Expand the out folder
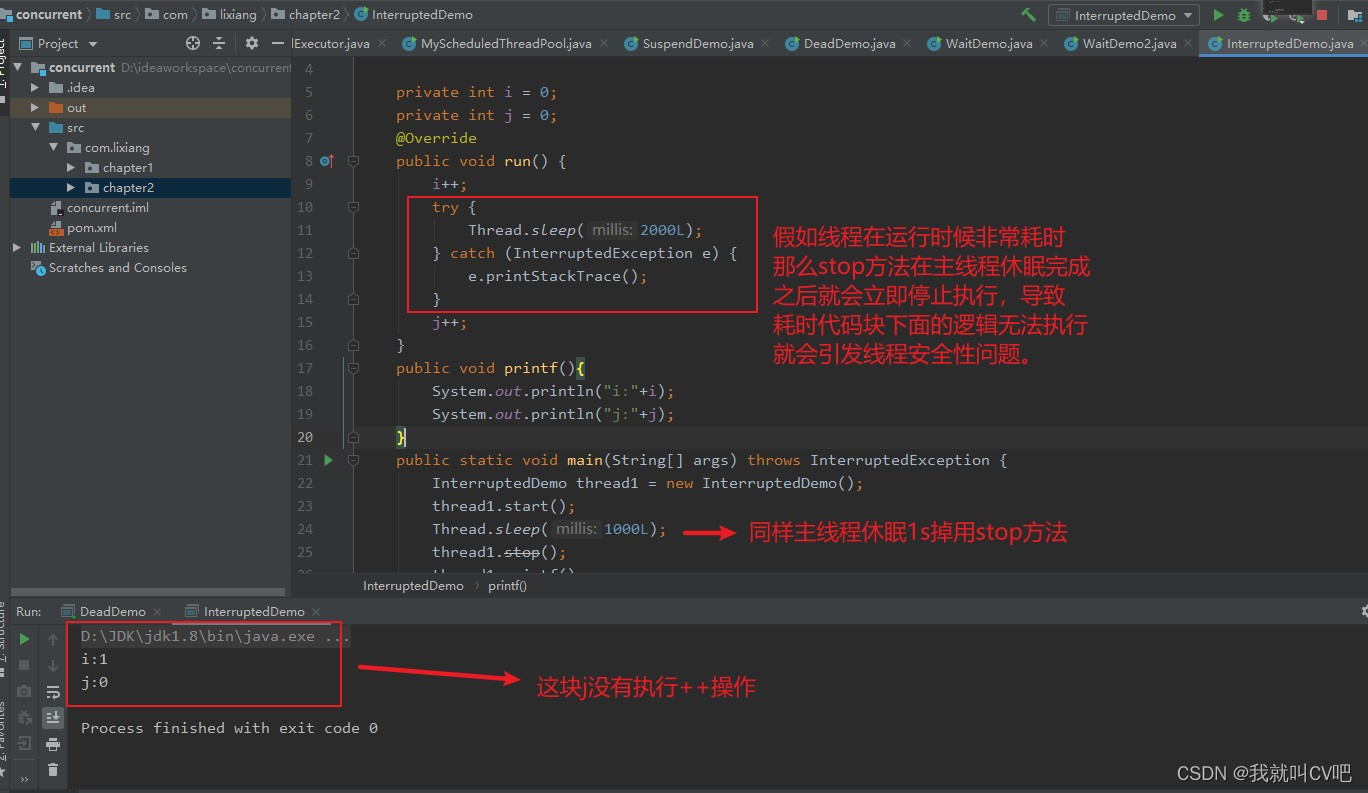 coord(36,108)
